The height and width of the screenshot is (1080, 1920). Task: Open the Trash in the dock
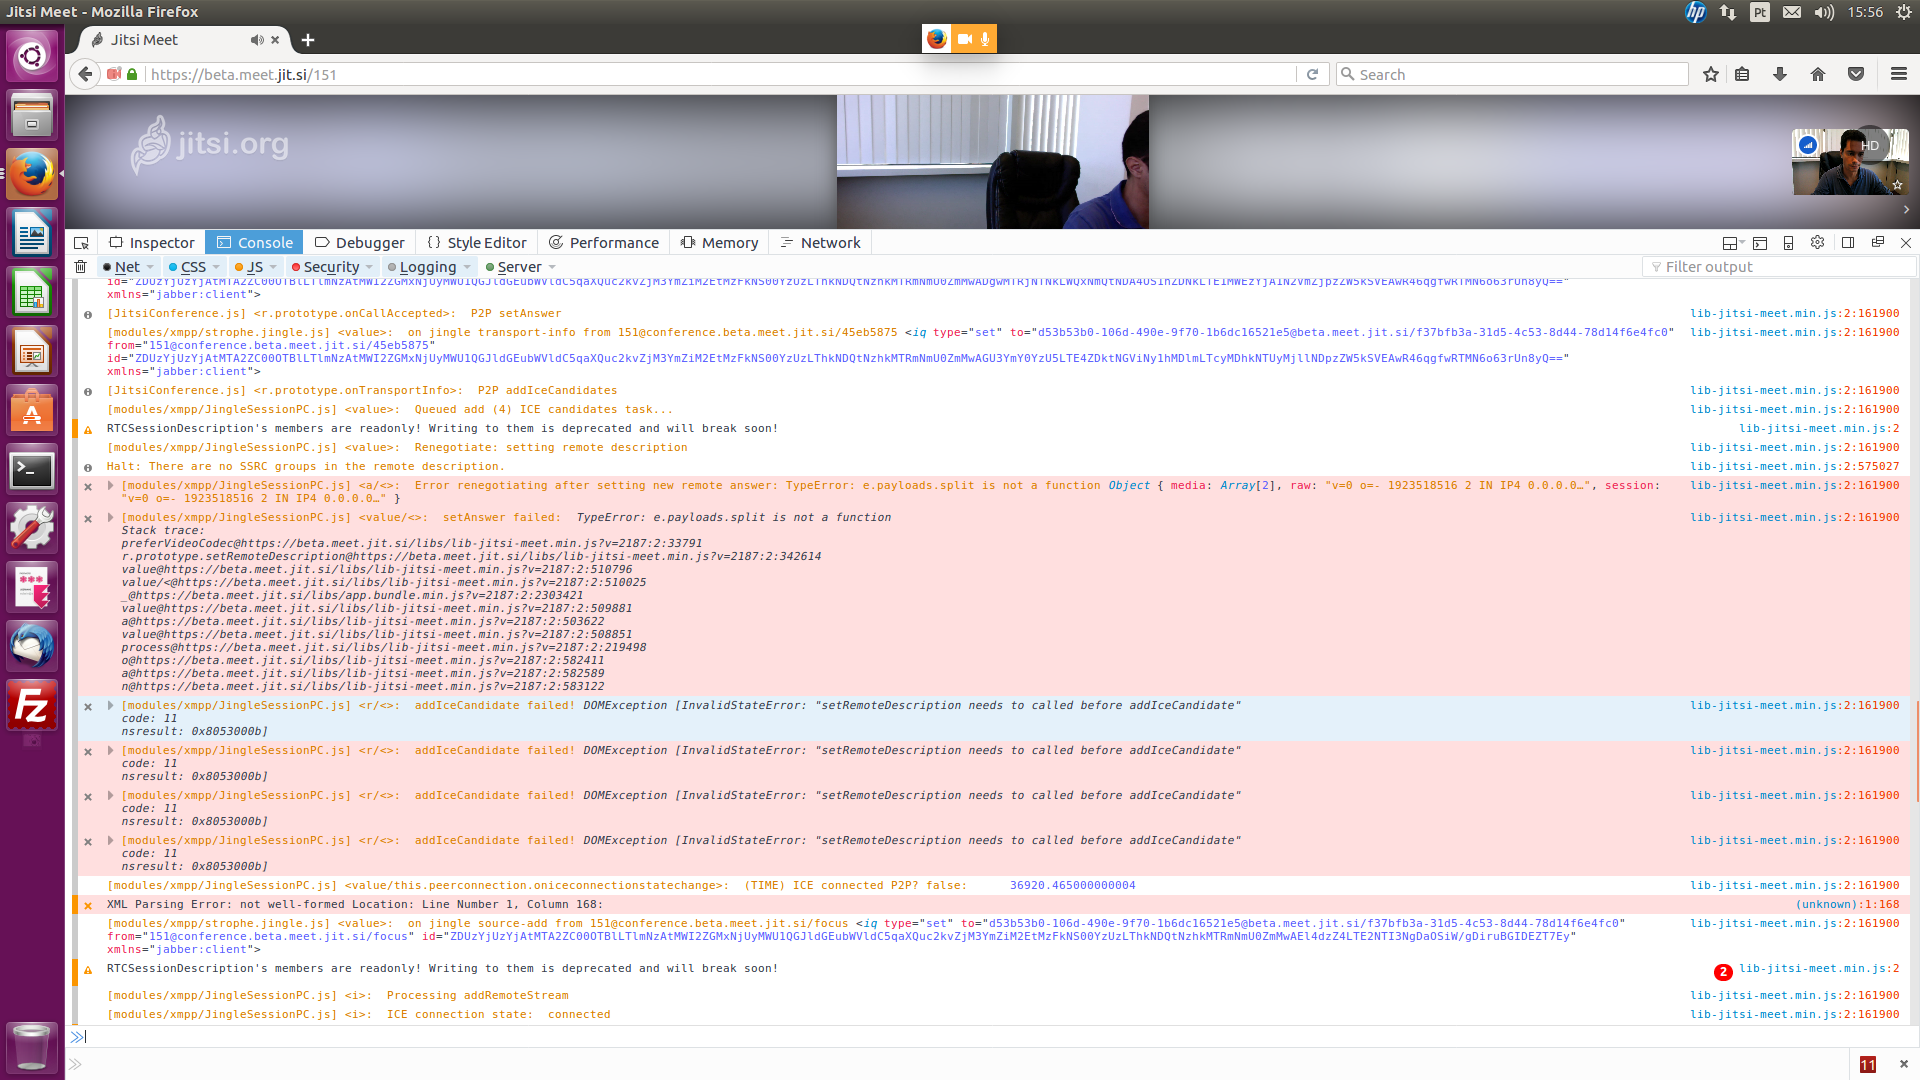pos(32,1047)
